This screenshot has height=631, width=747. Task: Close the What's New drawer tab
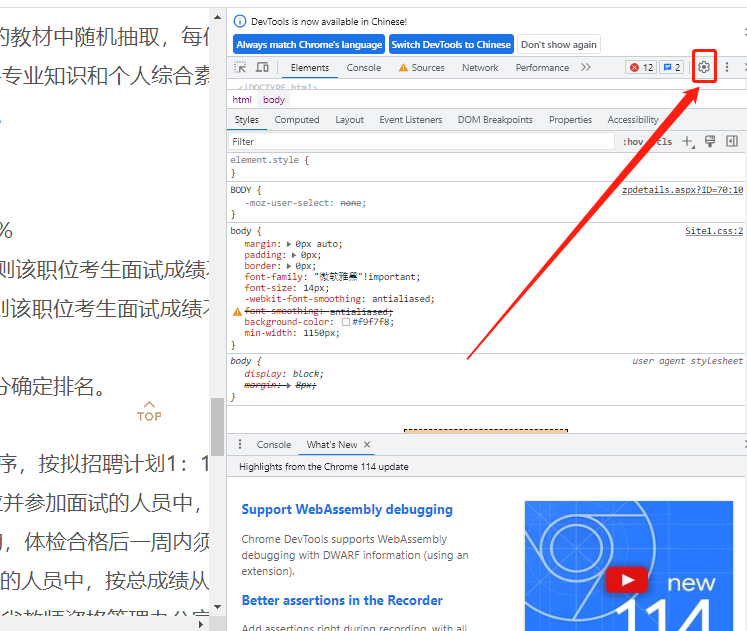pyautogui.click(x=367, y=444)
